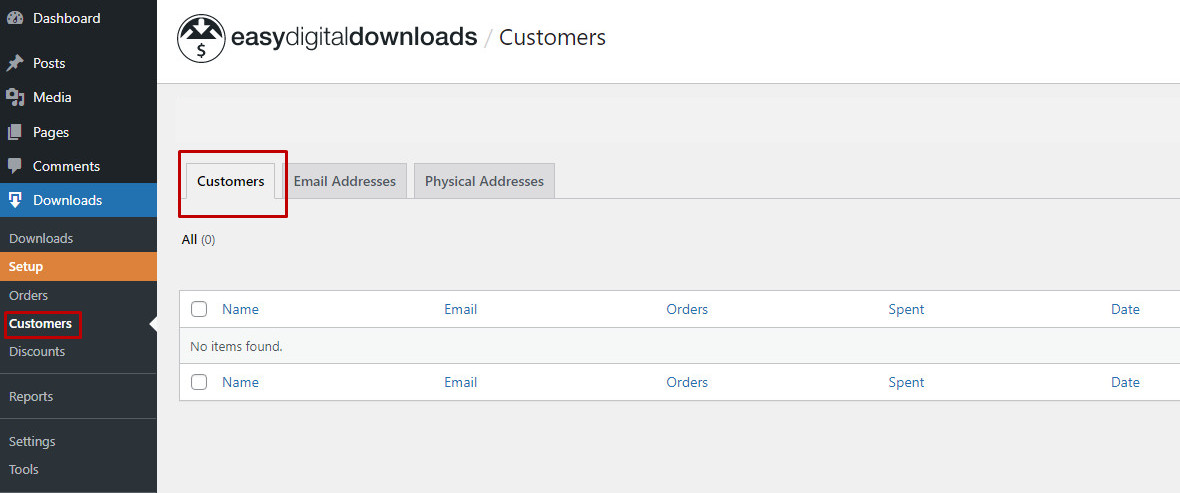The width and height of the screenshot is (1180, 493).
Task: Click the 'No items found.' text
Action: (236, 347)
